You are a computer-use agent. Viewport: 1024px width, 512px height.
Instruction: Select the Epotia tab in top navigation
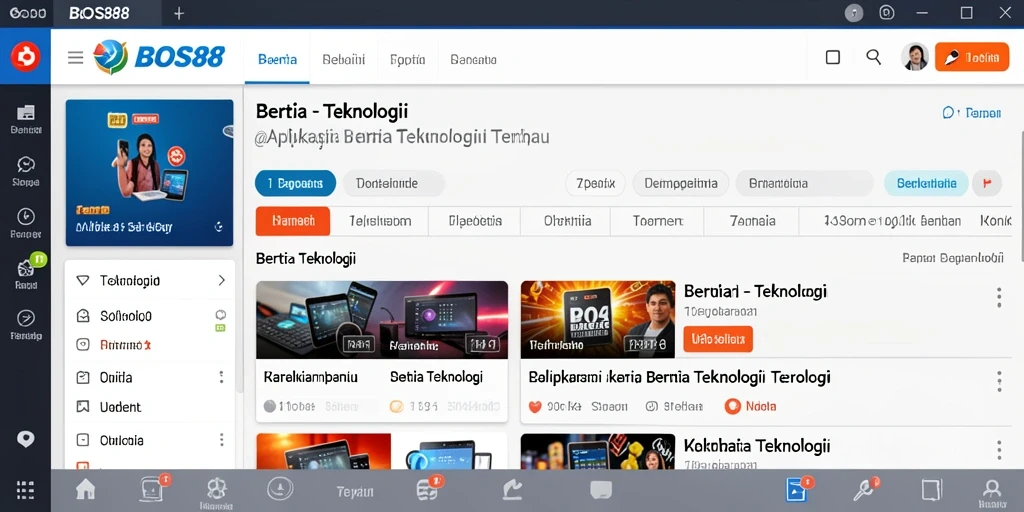408,59
